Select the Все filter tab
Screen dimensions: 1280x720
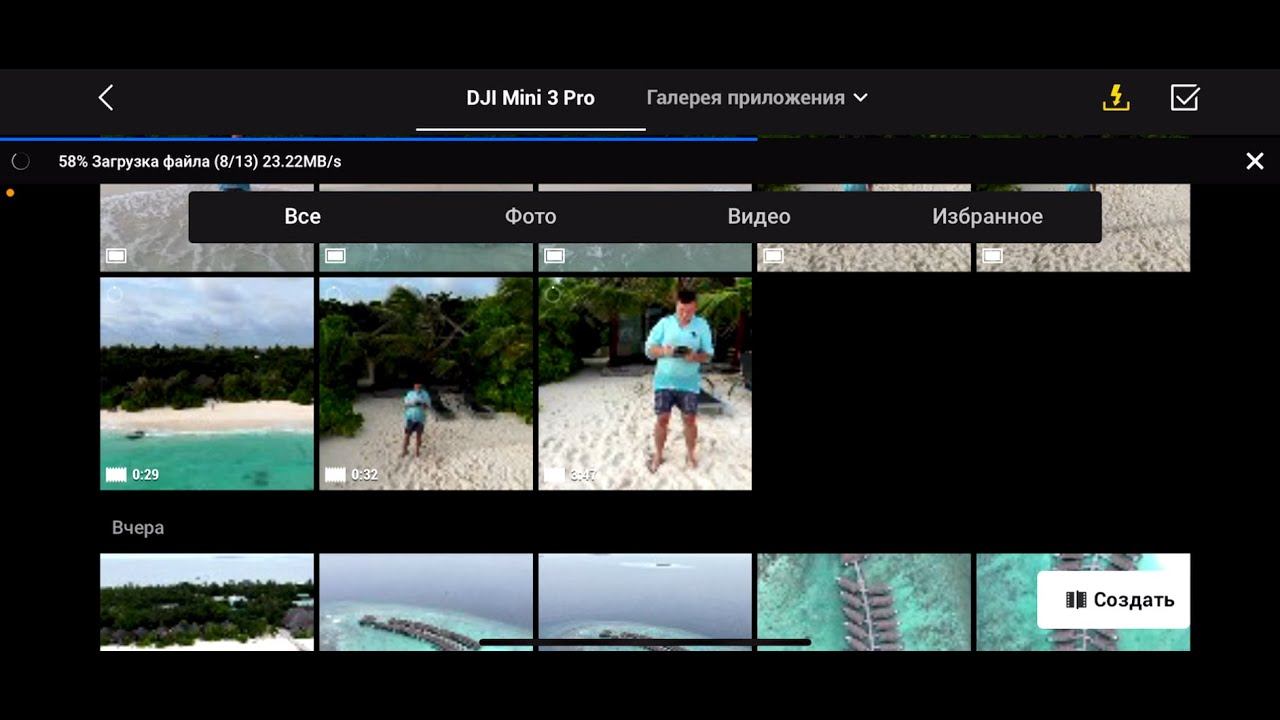tap(302, 216)
